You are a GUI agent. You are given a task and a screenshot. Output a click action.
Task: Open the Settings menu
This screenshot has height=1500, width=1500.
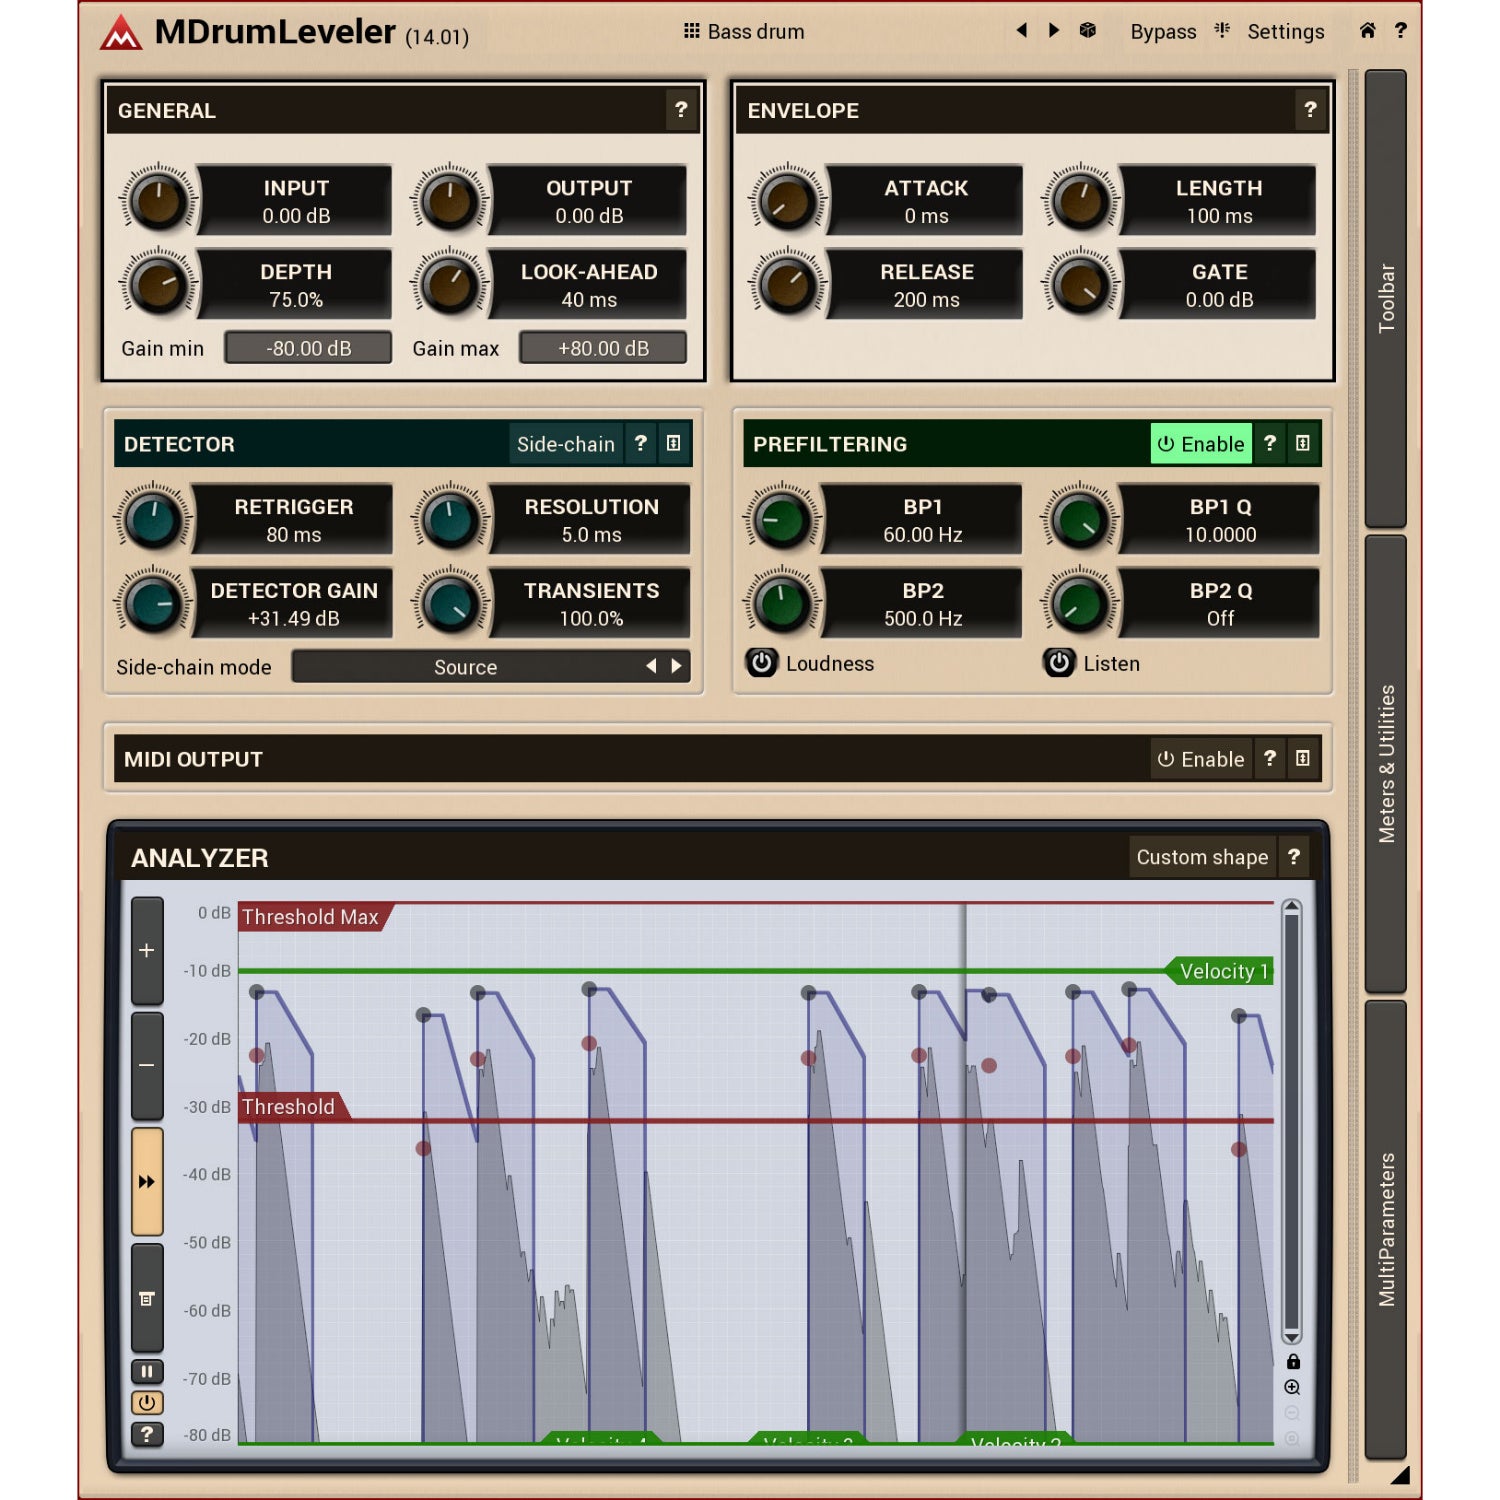(x=1286, y=32)
